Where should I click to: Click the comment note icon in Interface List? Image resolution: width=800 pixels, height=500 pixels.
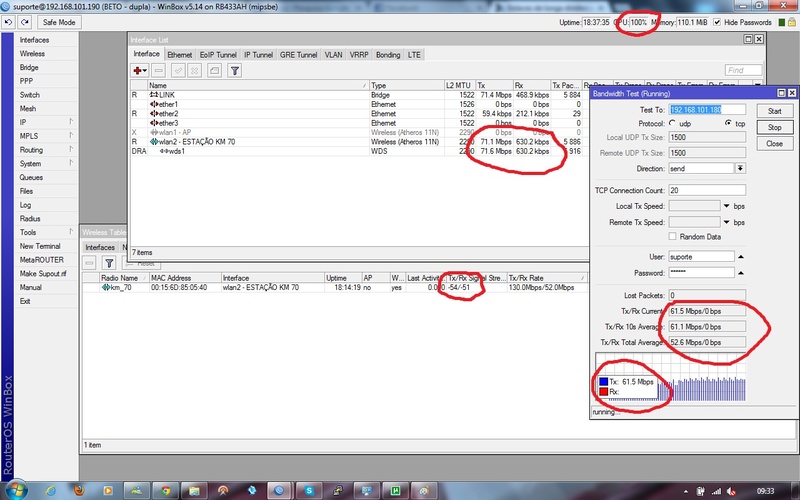point(214,70)
